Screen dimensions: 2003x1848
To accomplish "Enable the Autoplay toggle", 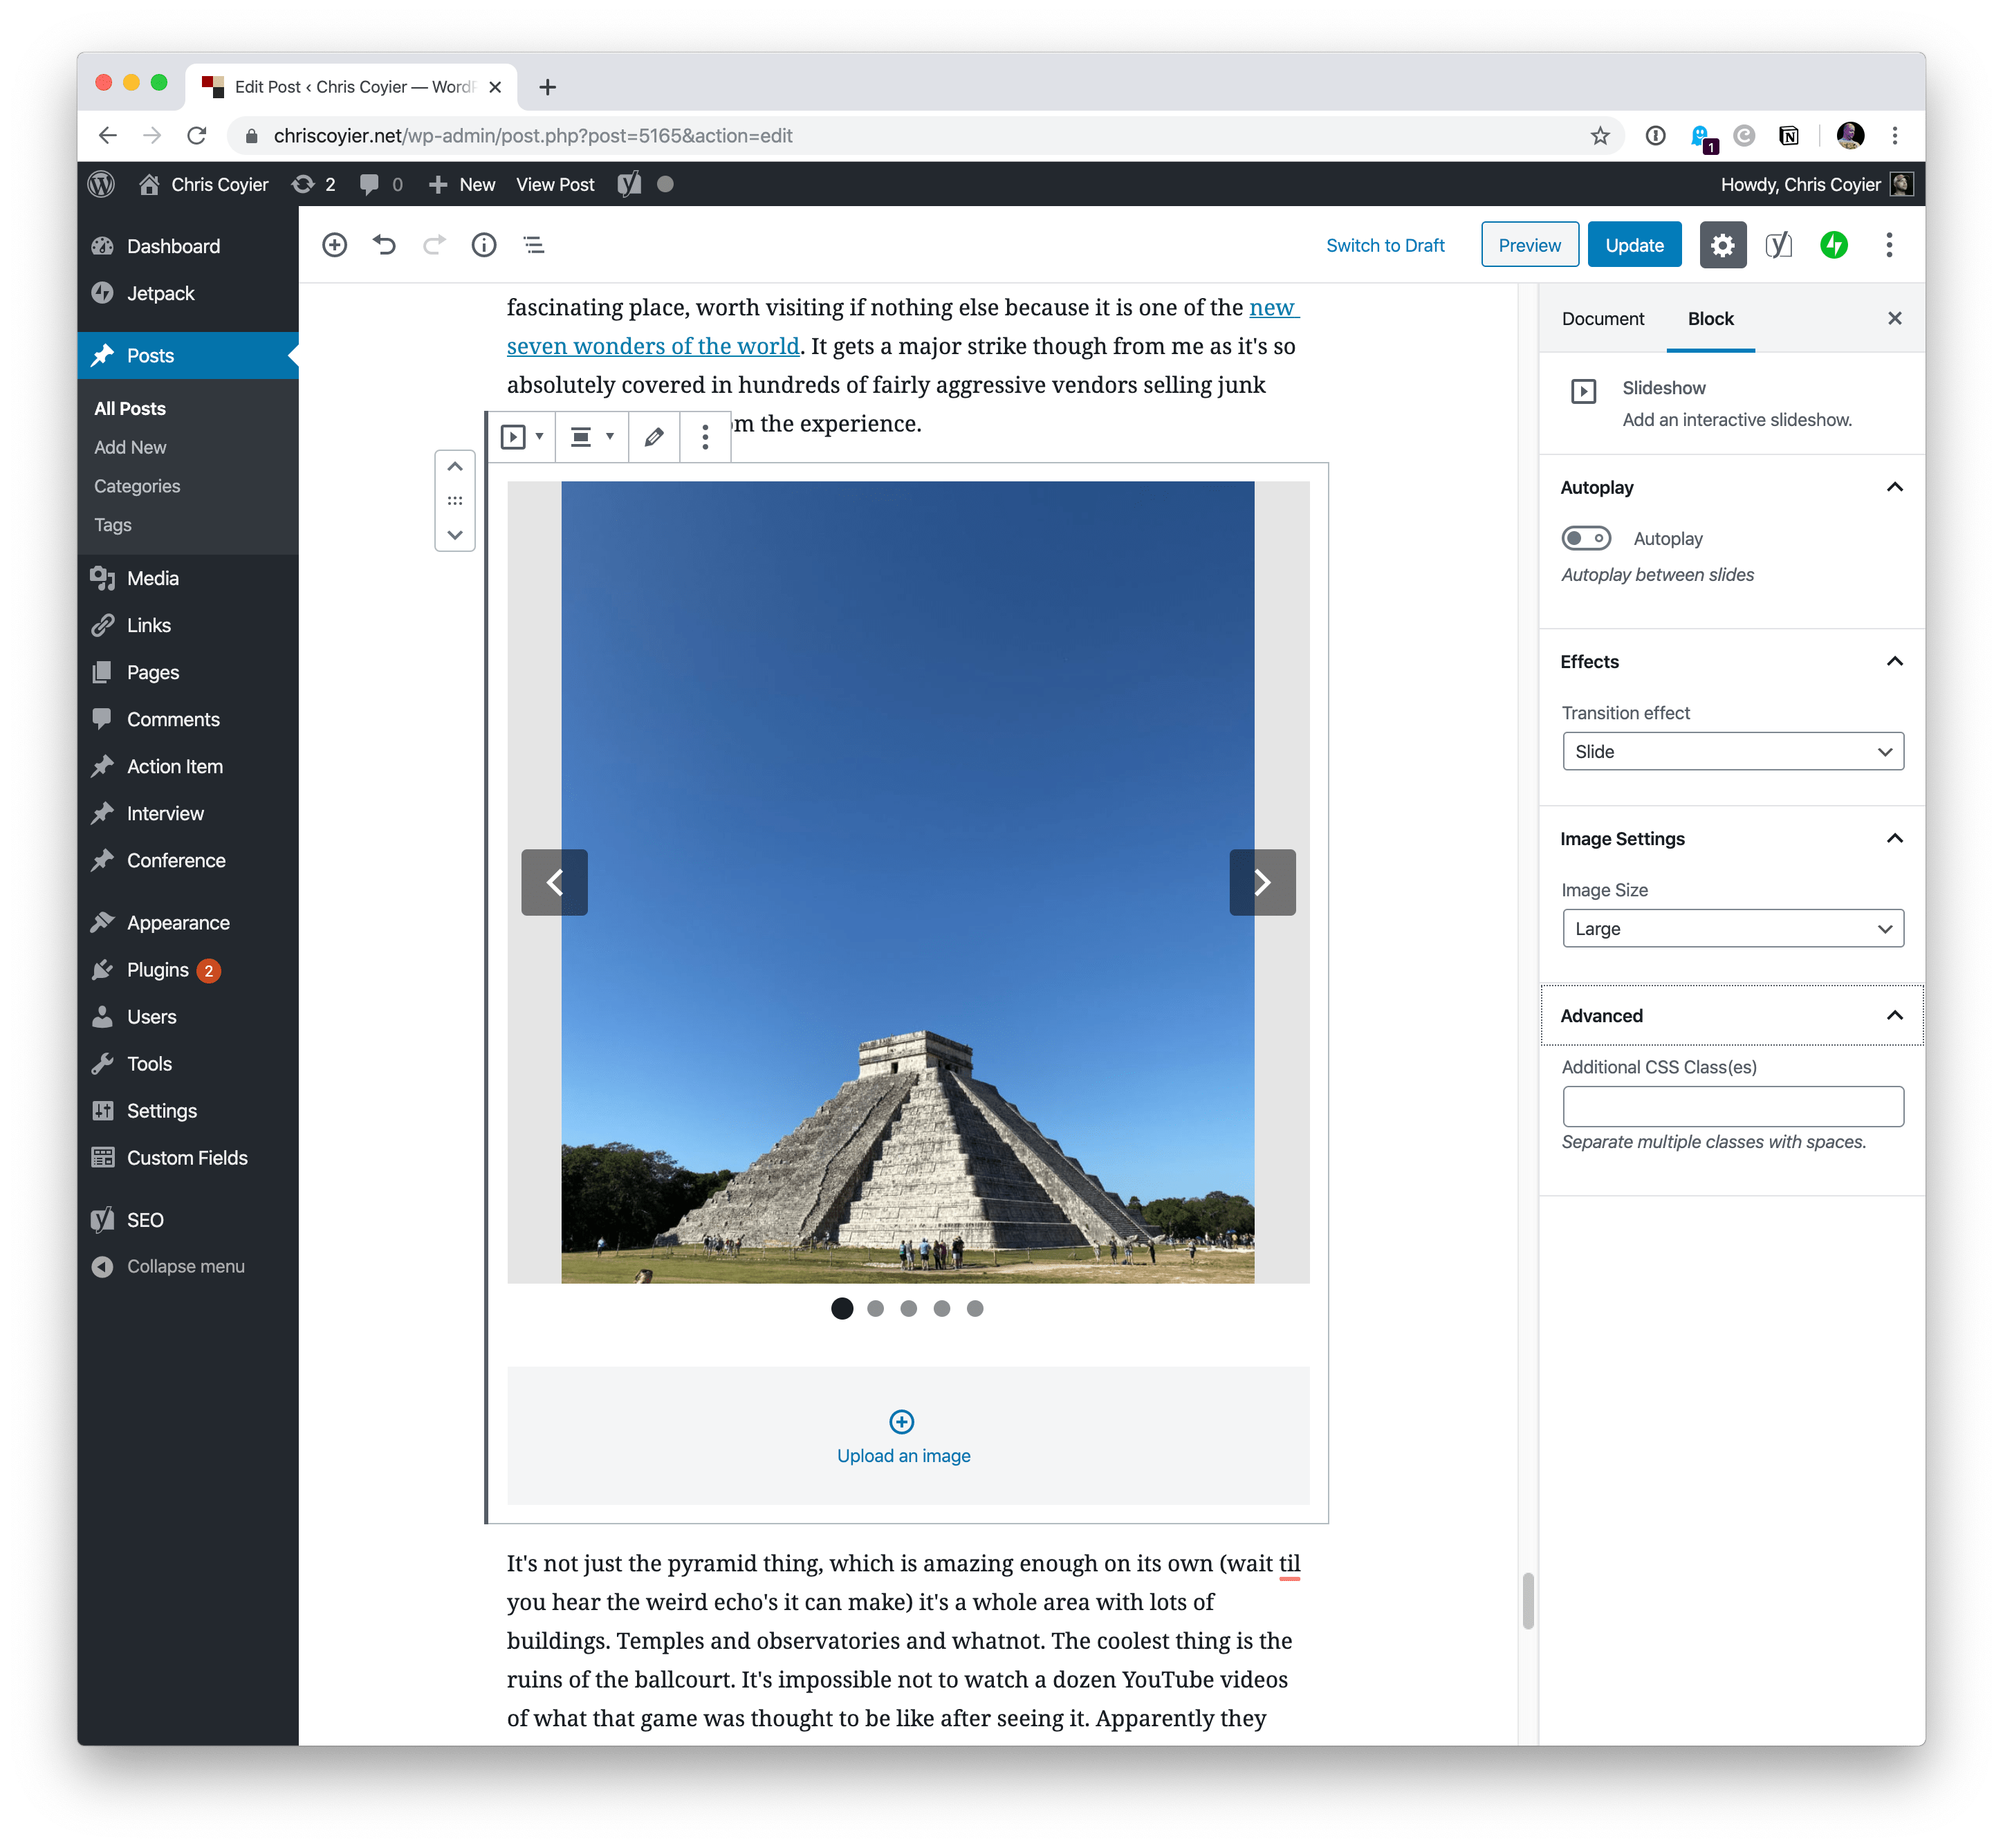I will click(1586, 538).
